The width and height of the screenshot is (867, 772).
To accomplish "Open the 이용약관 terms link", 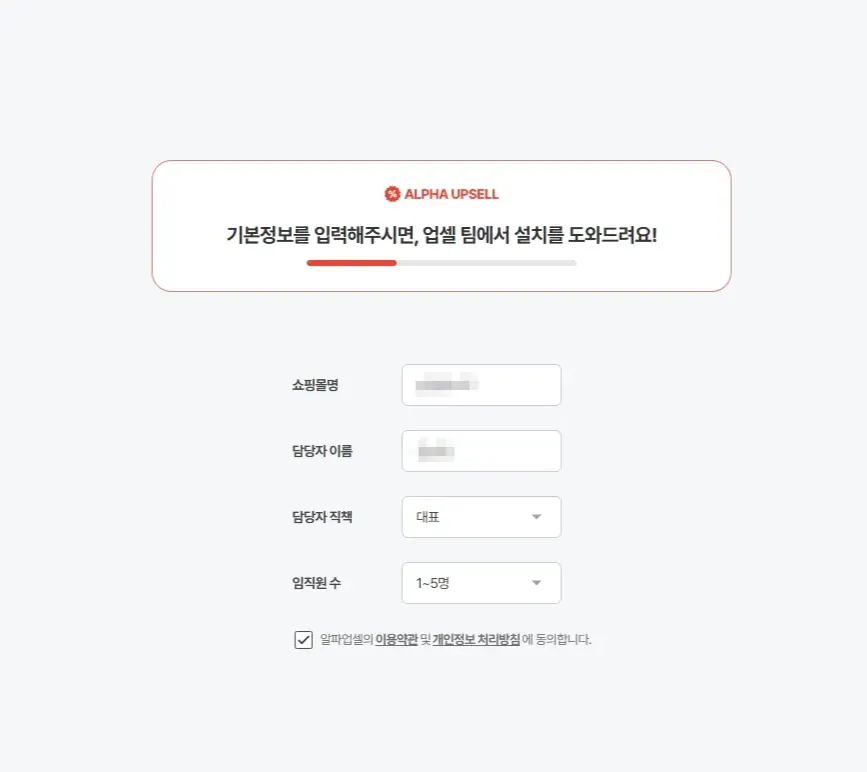I will (x=396, y=640).
